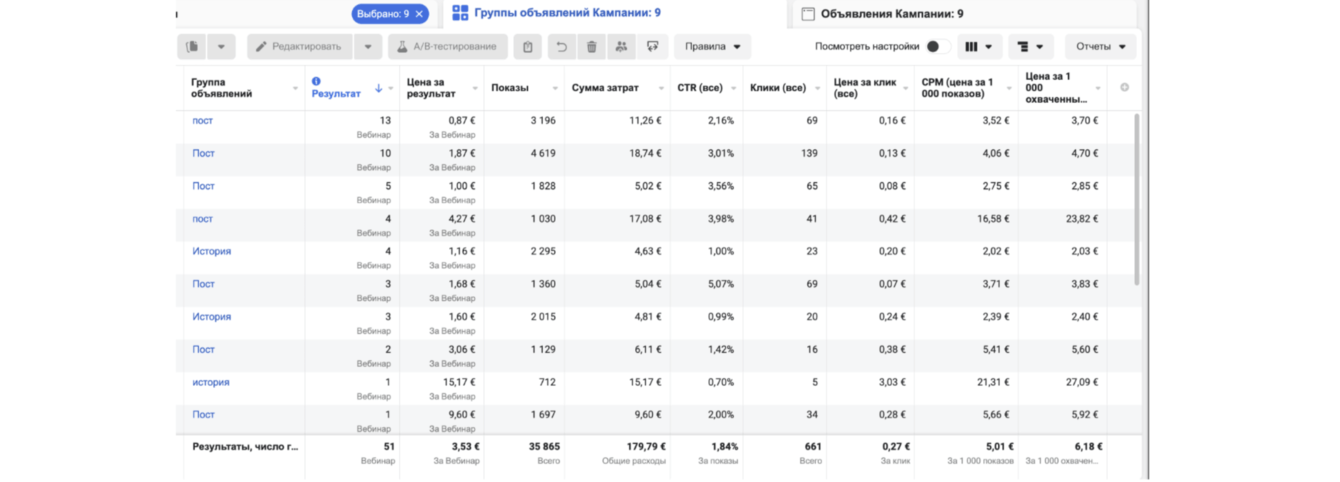Image resolution: width=1340 pixels, height=482 pixels.
Task: Open the breakdown dropdown
Action: [x=1030, y=47]
